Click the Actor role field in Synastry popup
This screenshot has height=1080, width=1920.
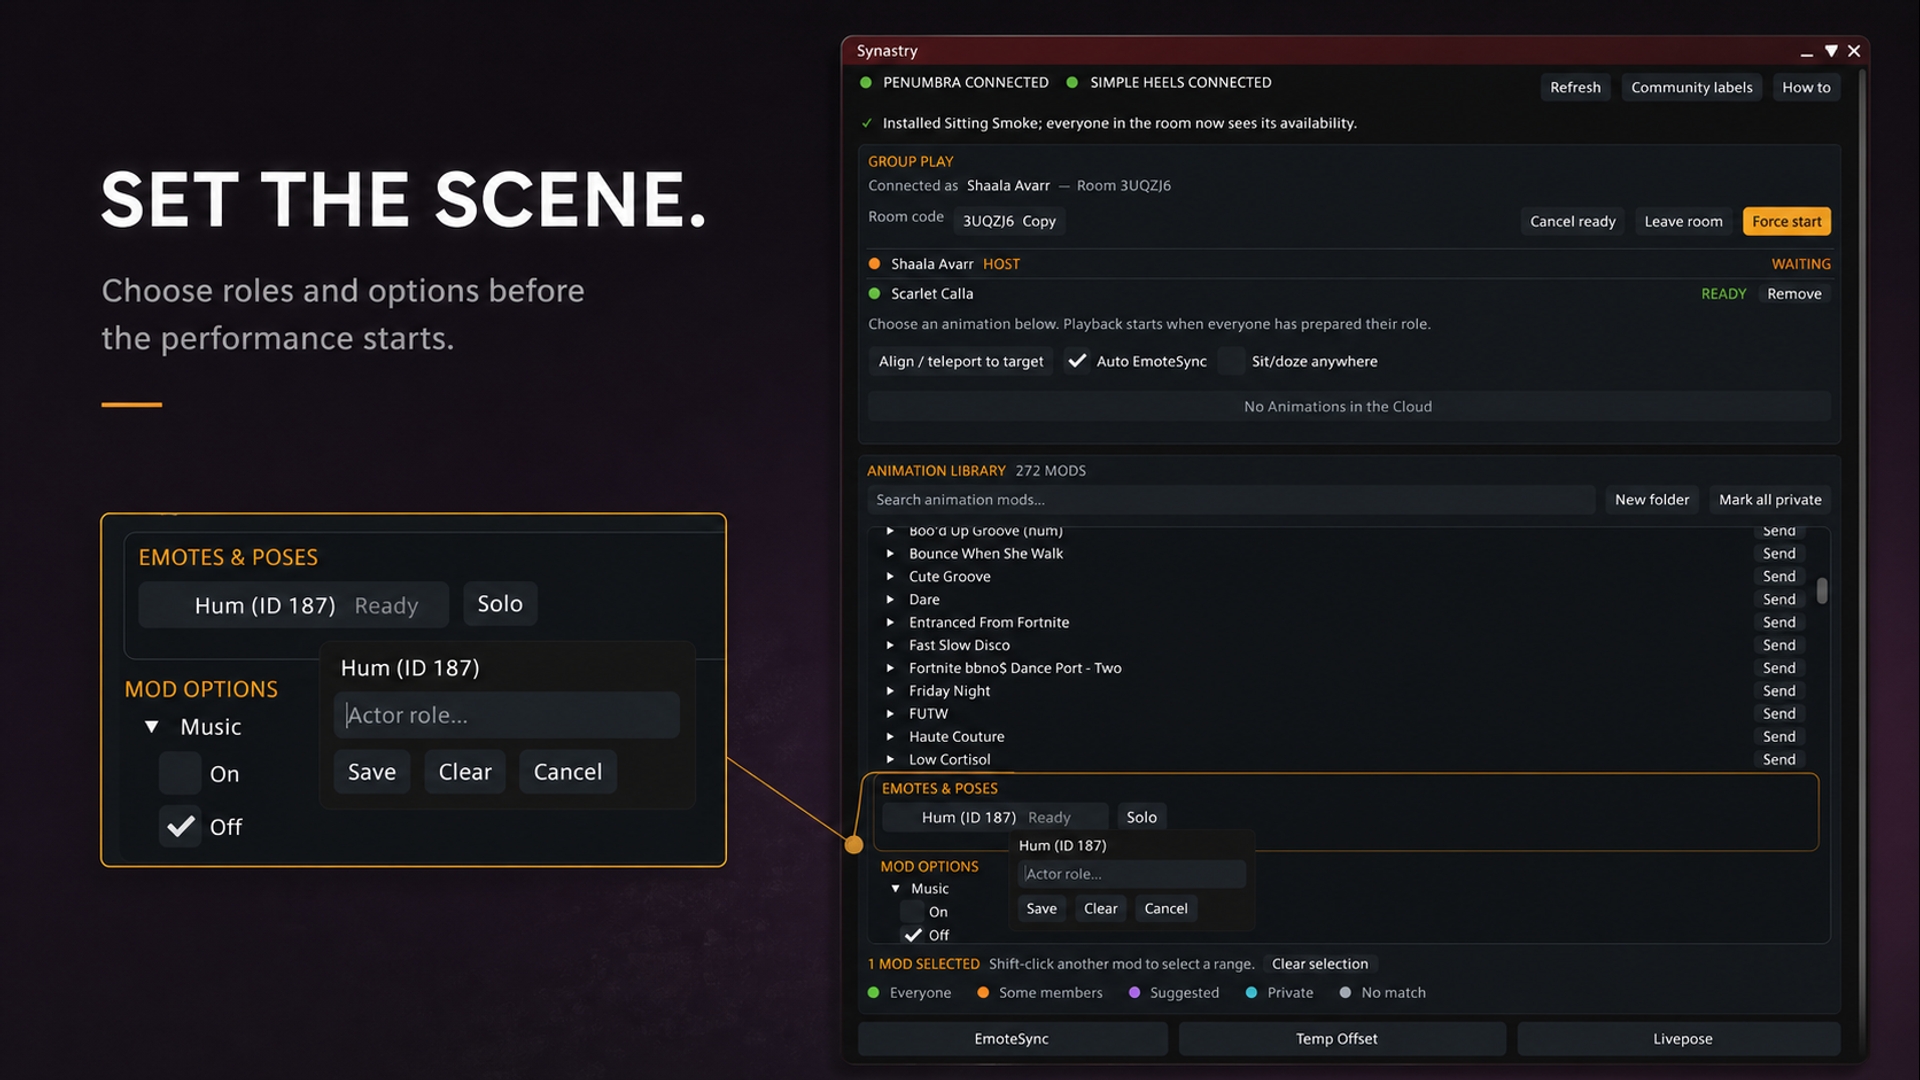point(1132,874)
